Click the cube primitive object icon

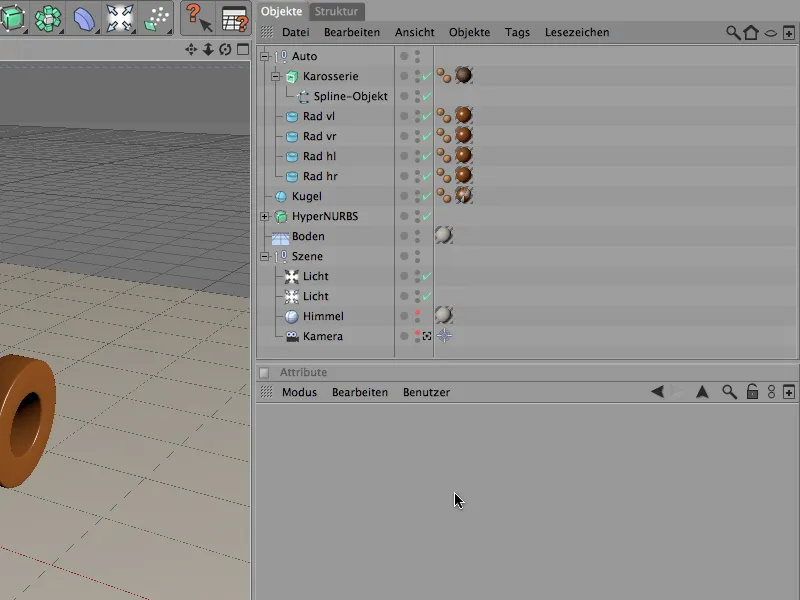pos(15,18)
